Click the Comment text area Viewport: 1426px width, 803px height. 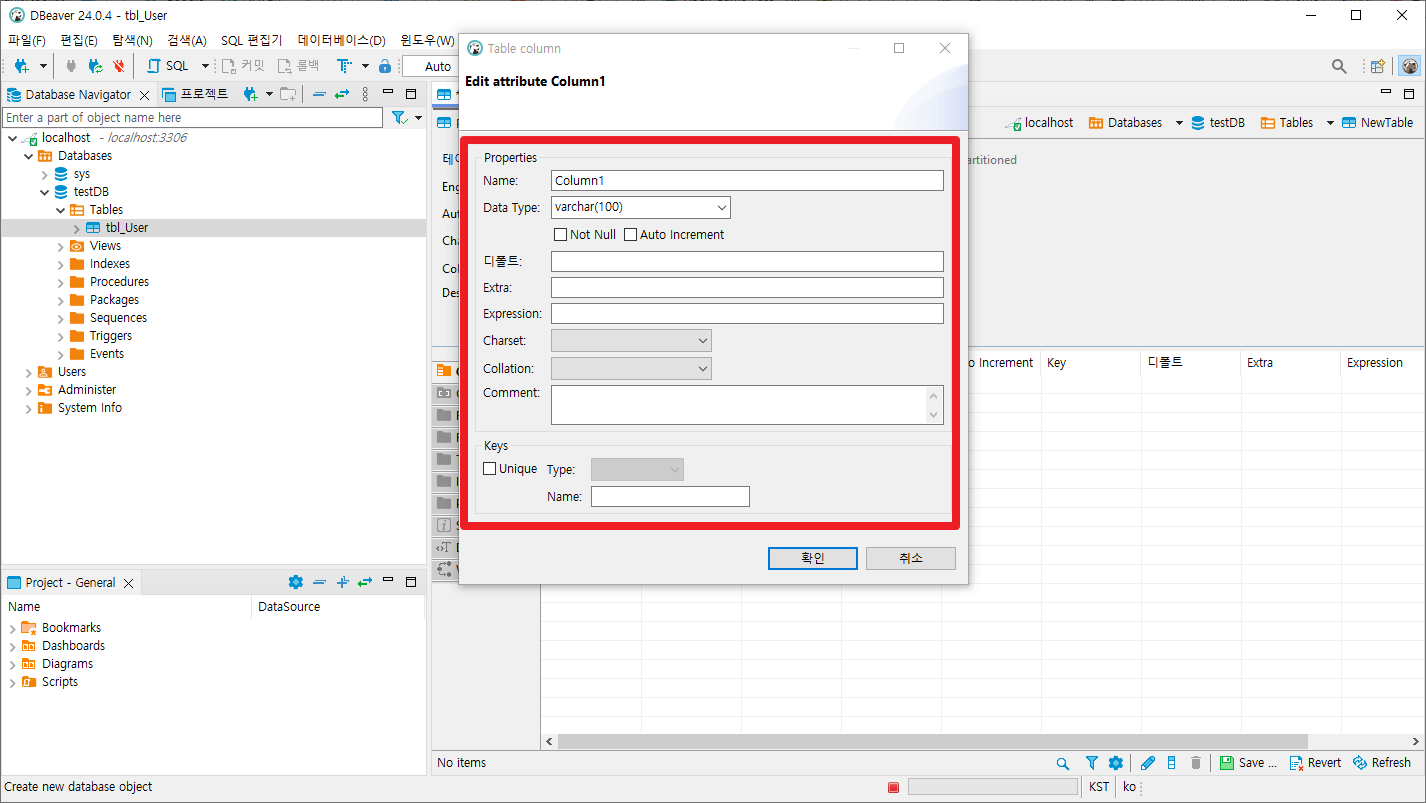pos(747,405)
